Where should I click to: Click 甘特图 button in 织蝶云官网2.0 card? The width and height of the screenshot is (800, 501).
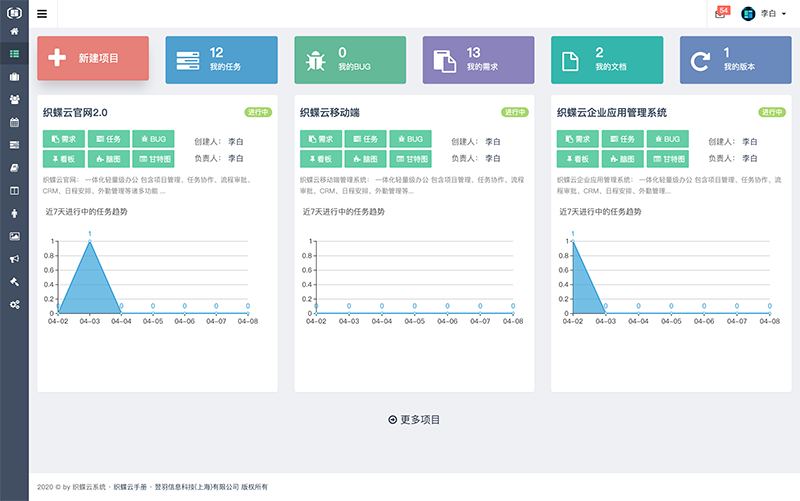pos(153,158)
